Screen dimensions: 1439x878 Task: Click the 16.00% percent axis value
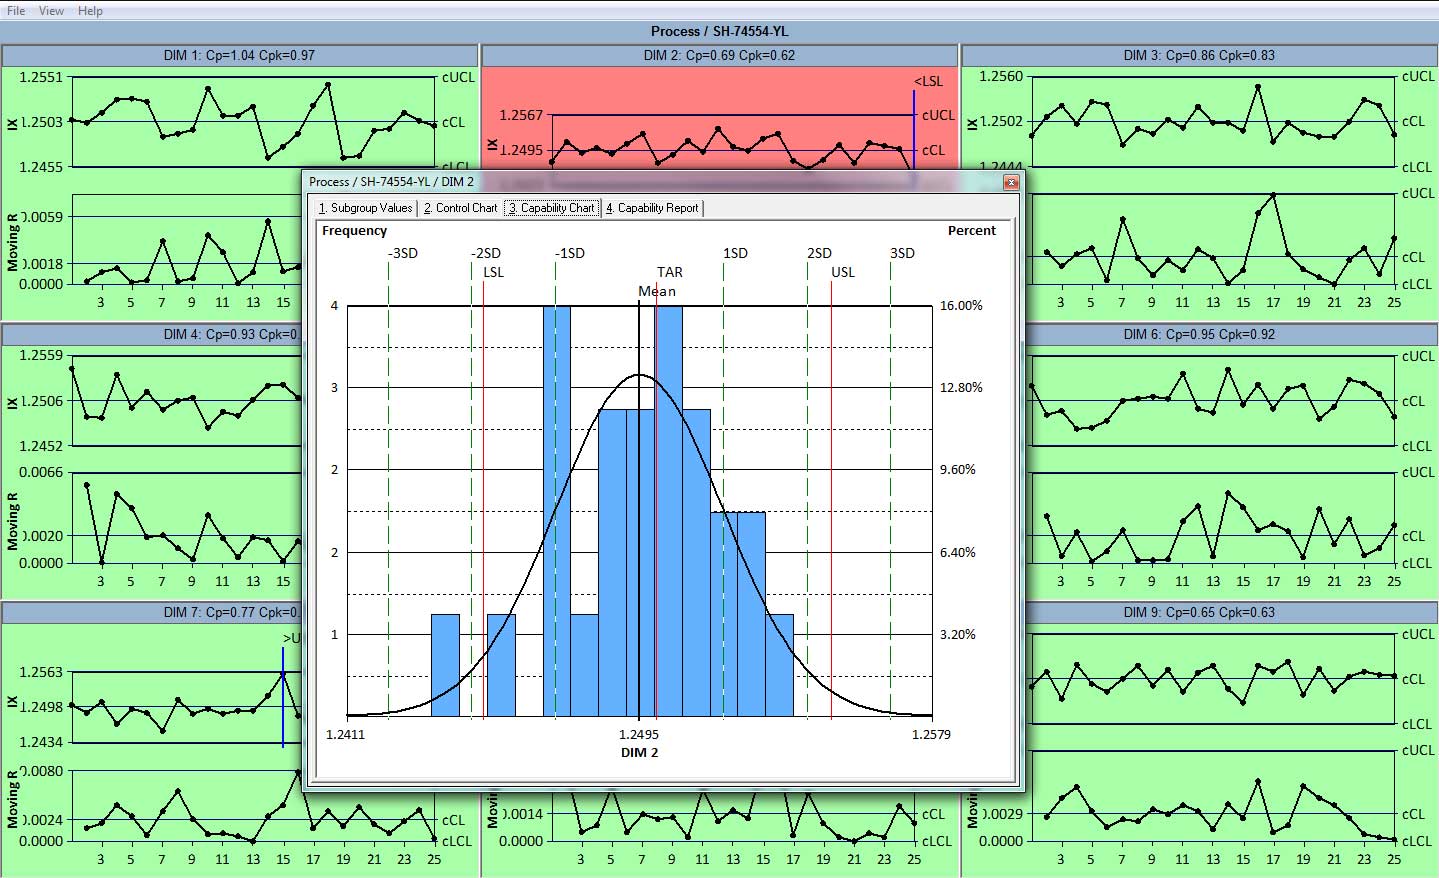[961, 306]
